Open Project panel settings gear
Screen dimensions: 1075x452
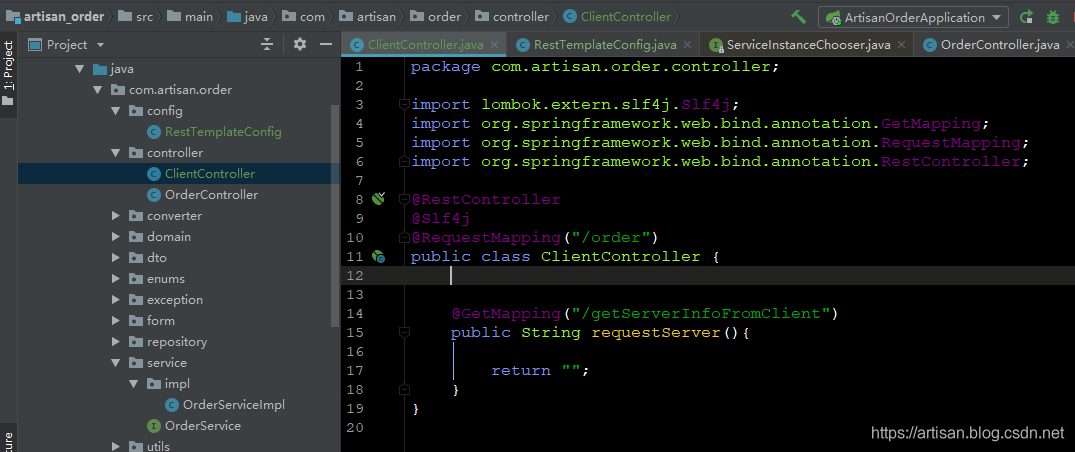pyautogui.click(x=299, y=45)
